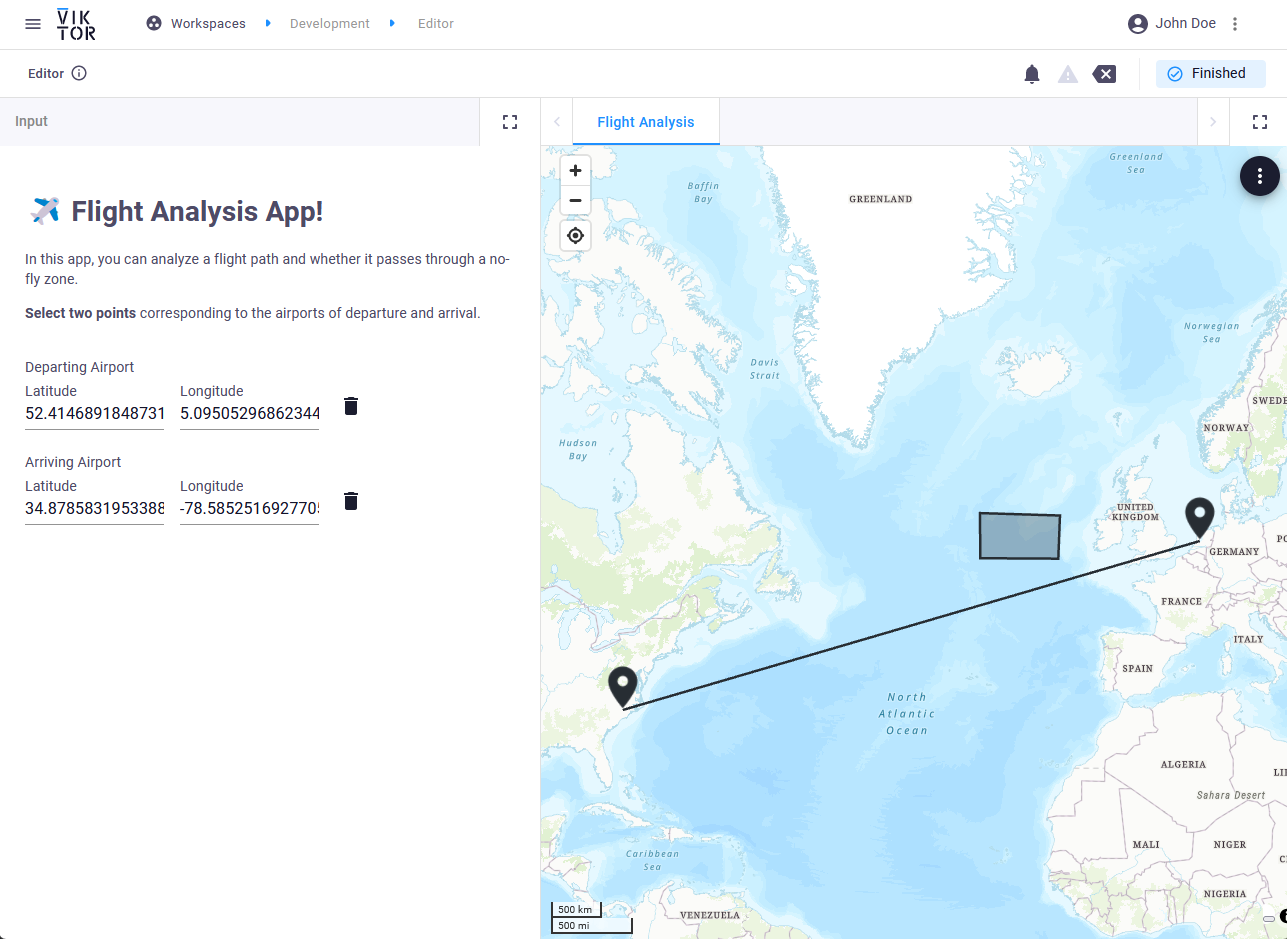Viewport: 1287px width, 939px height.
Task: Go to Workspaces breadcrumb
Action: coord(207,24)
